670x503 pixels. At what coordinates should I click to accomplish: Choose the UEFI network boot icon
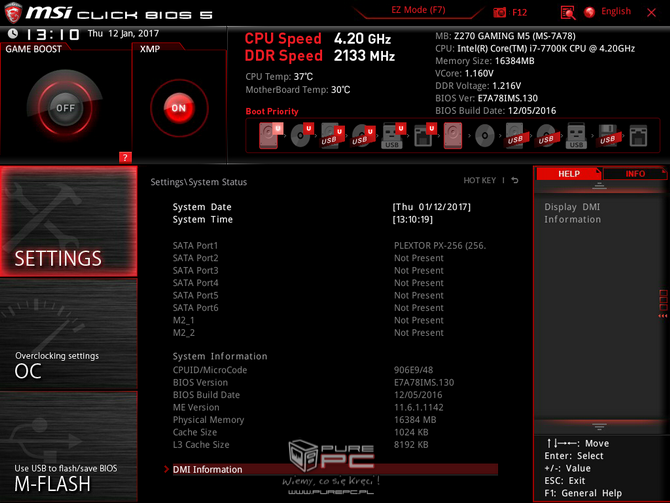click(x=424, y=135)
